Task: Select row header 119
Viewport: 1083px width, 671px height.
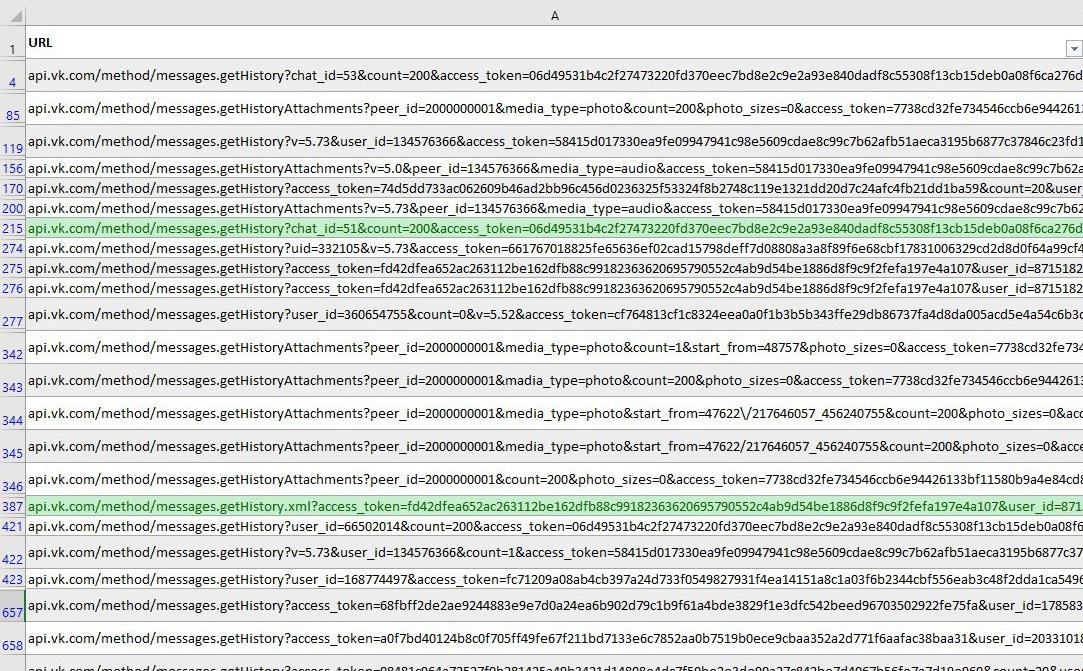Action: pyautogui.click(x=12, y=142)
